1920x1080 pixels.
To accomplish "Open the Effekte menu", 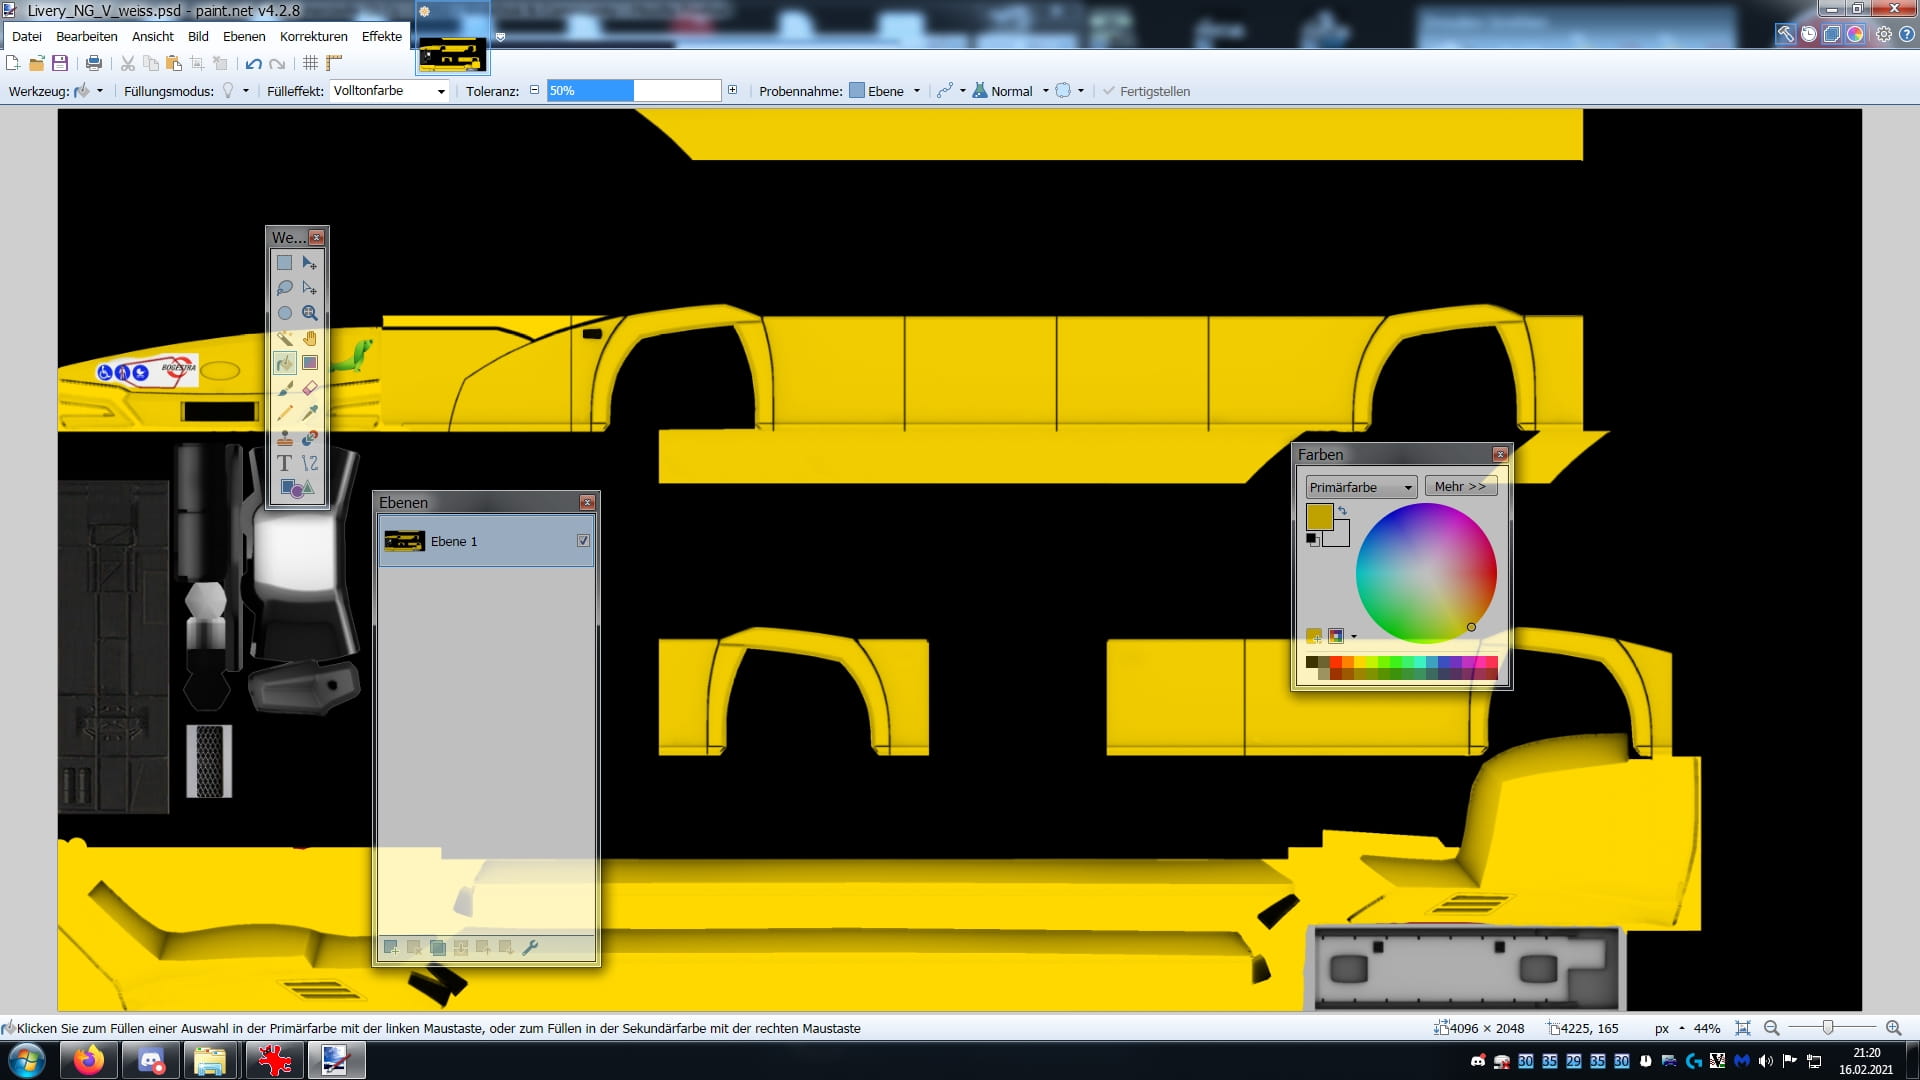I will coord(381,36).
